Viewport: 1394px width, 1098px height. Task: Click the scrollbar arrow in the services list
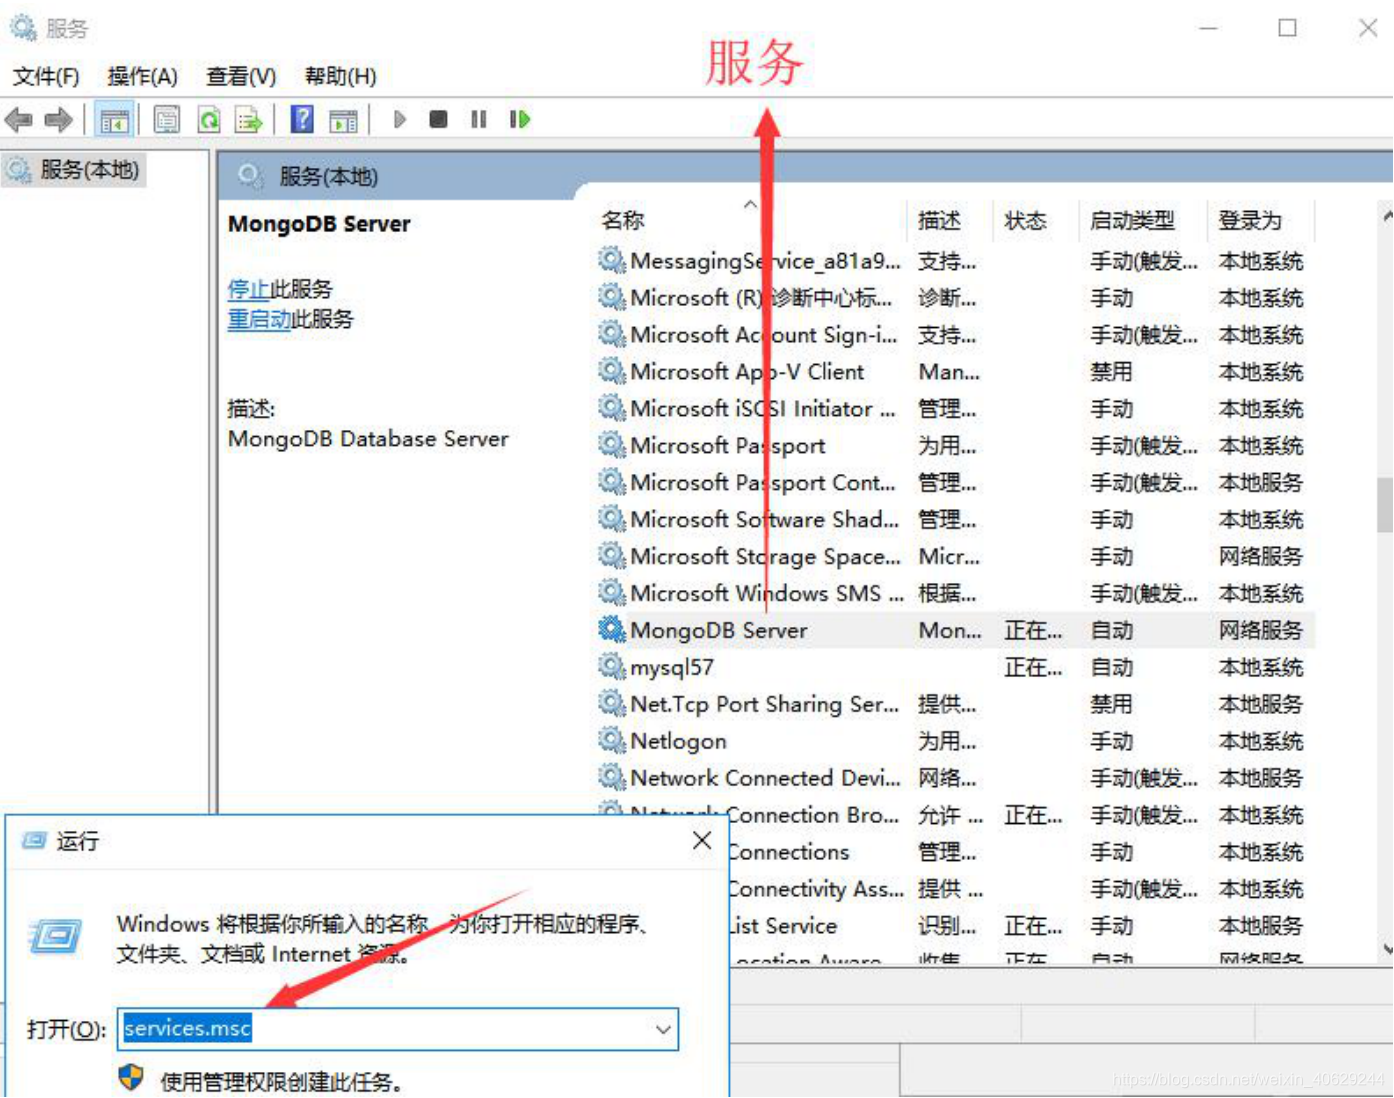[x=1386, y=214]
